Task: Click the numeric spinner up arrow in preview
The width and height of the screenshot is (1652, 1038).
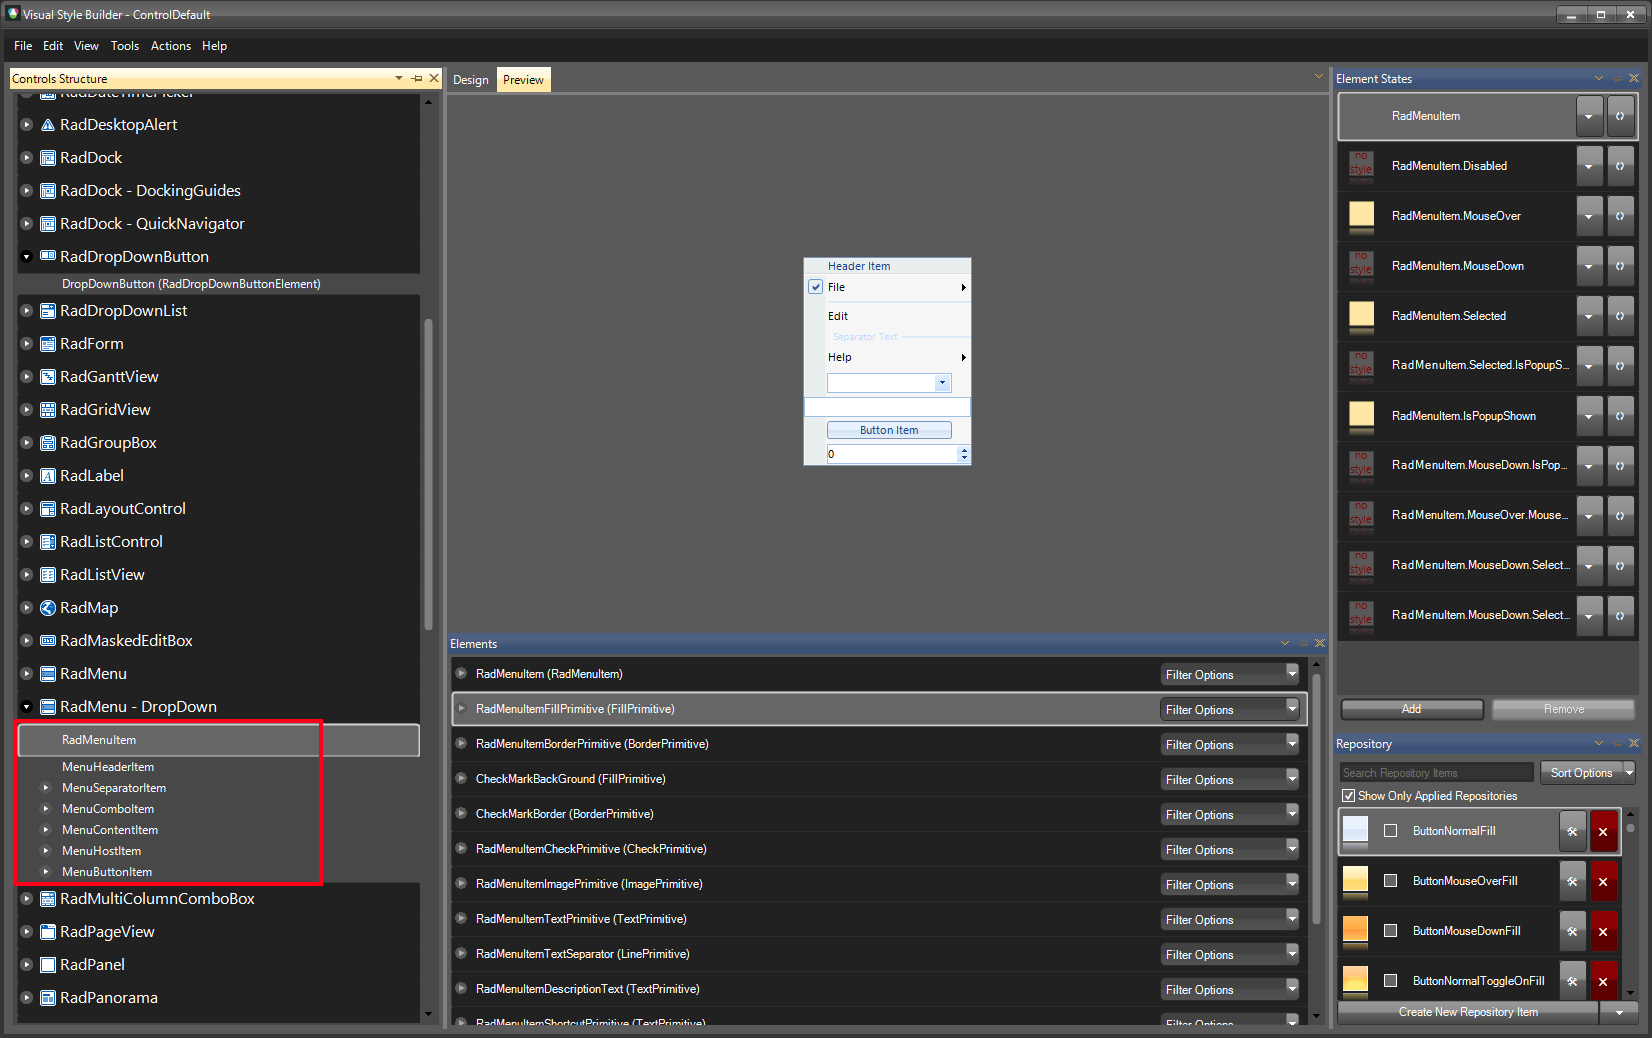Action: 964,450
